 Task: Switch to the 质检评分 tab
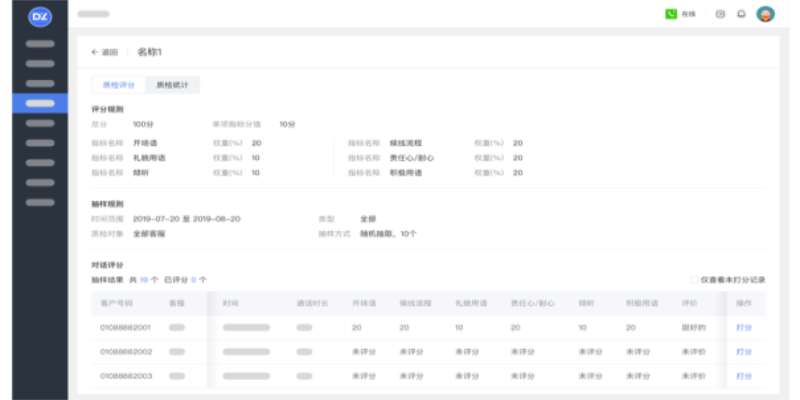pos(118,85)
